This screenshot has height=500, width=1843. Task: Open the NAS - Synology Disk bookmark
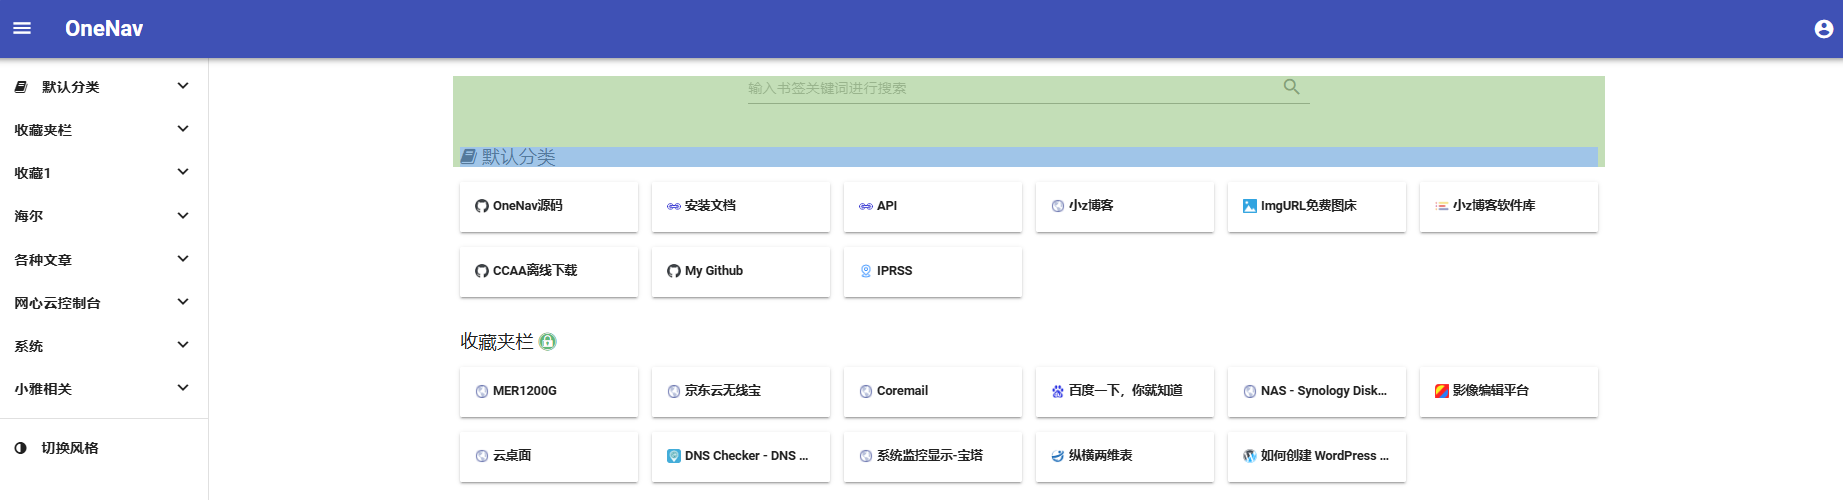tap(1316, 391)
